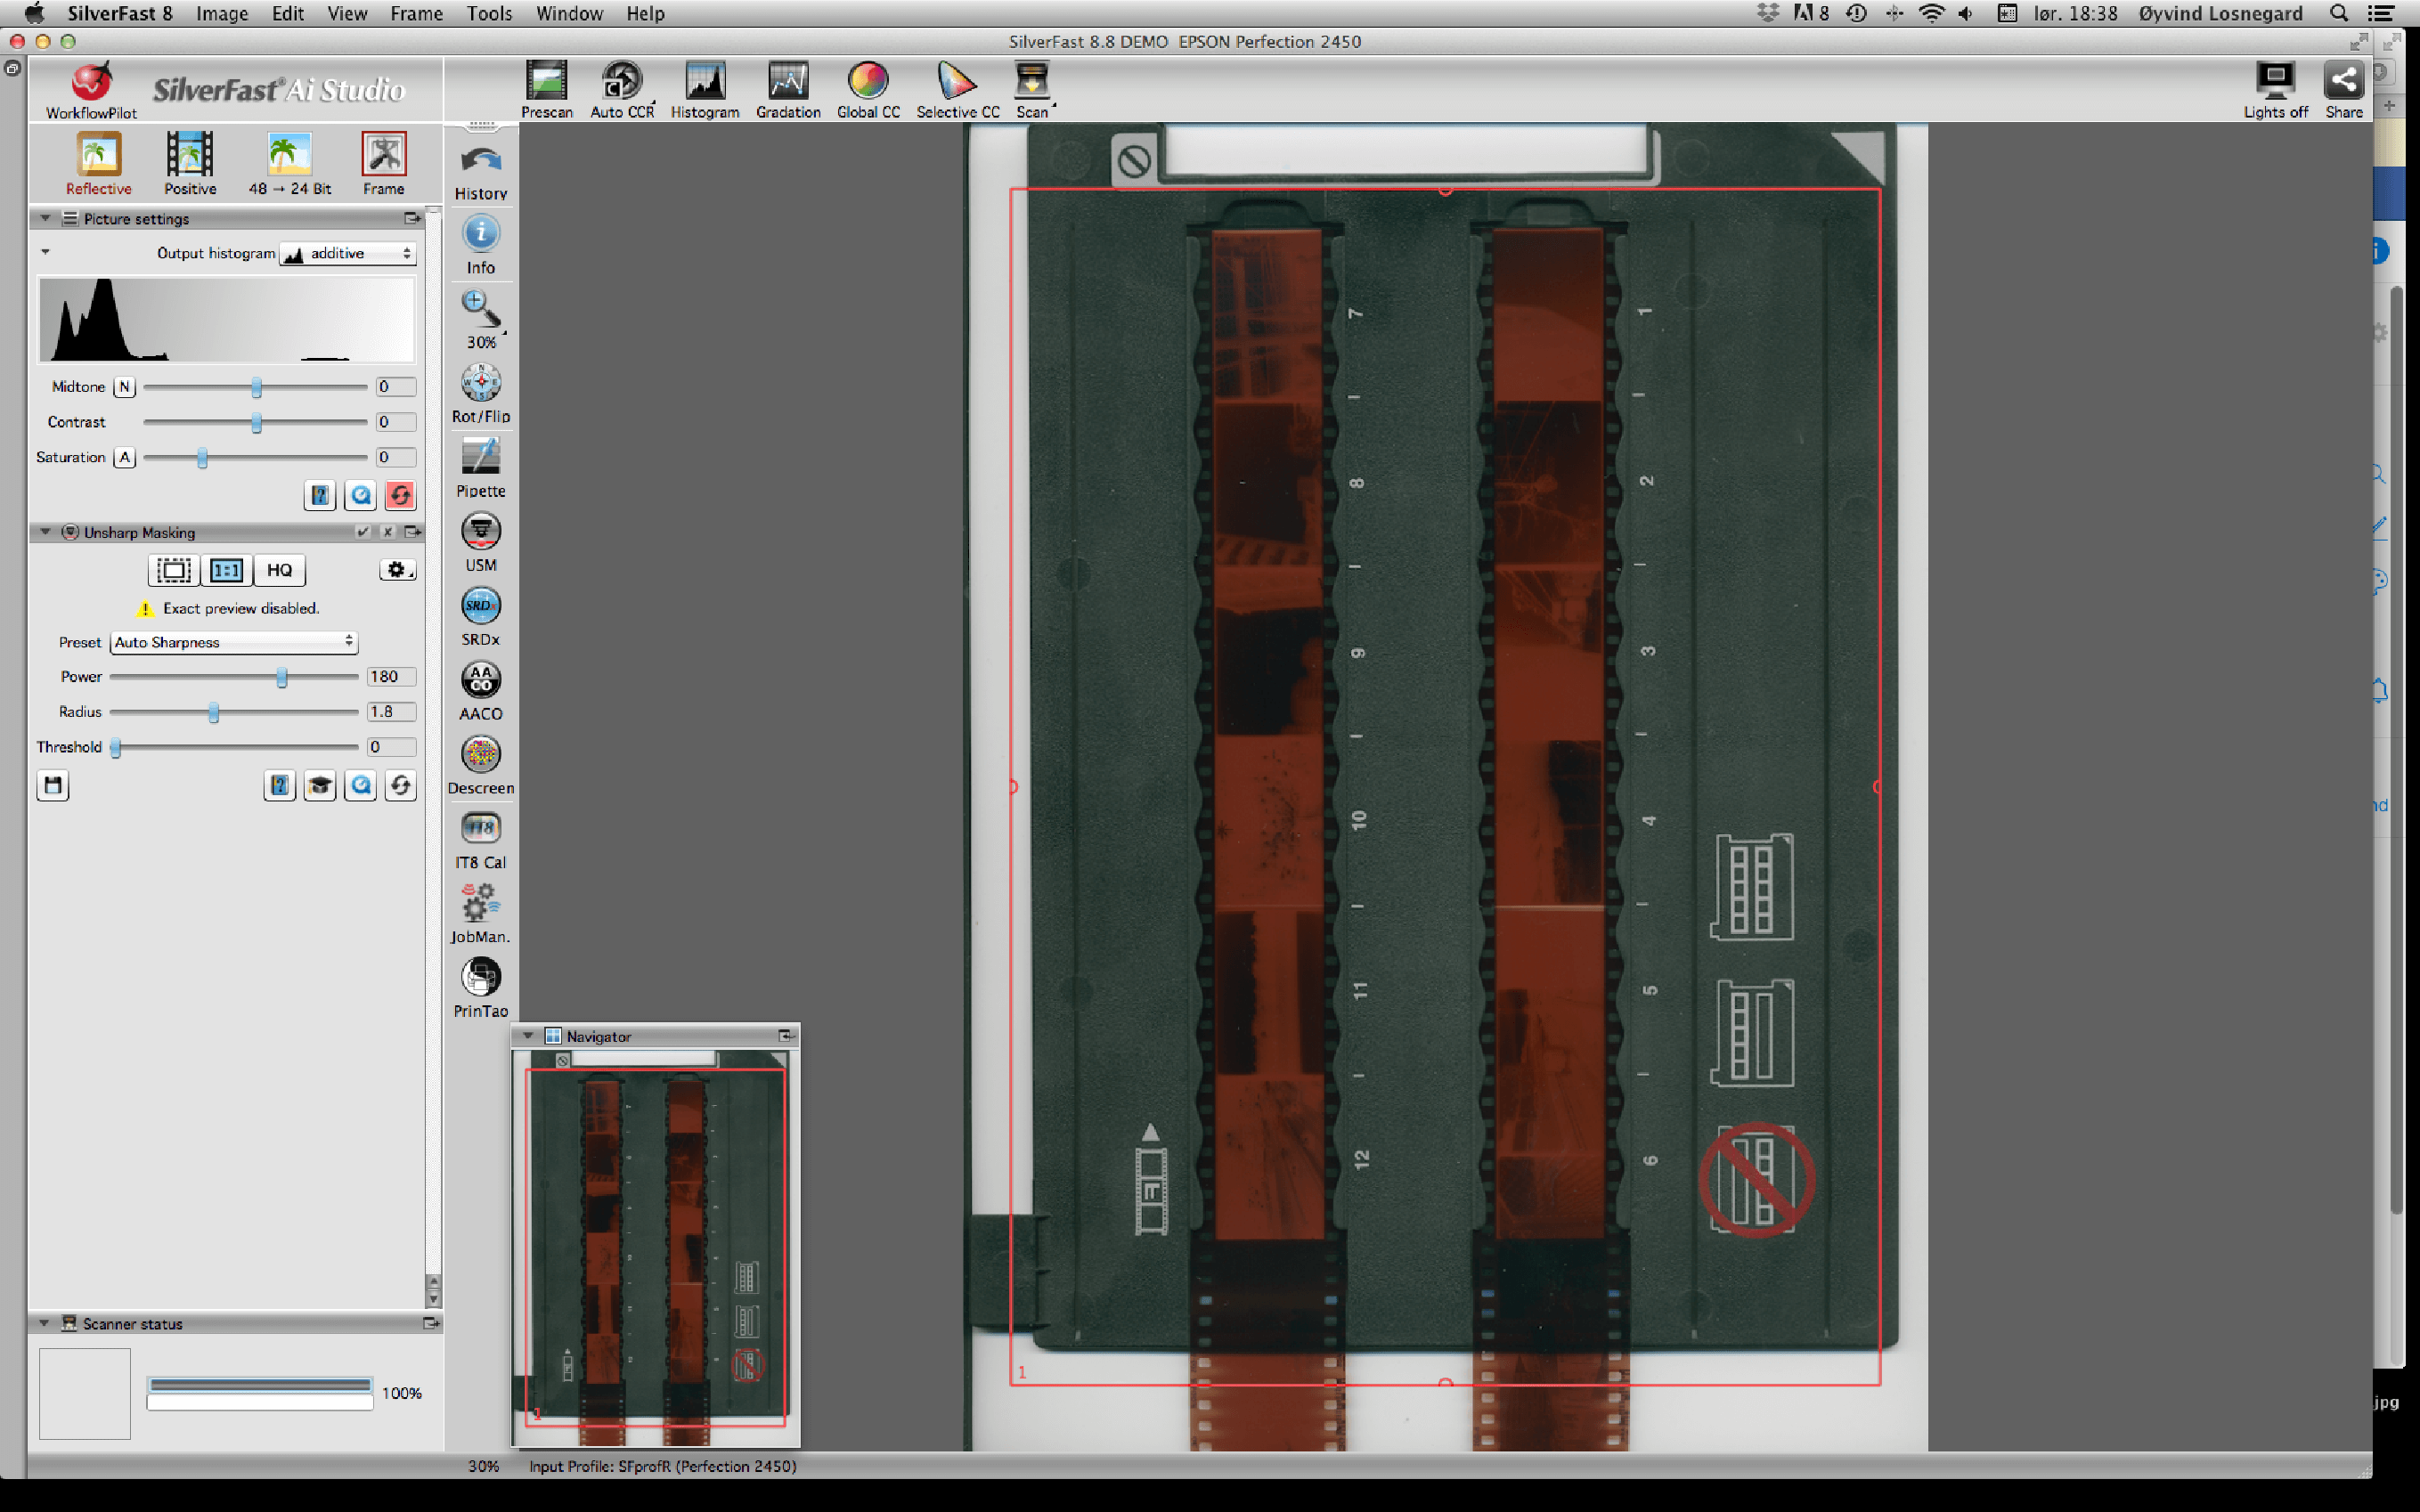Viewport: 2420px width, 1512px height.
Task: Open Spotlight search in menu bar
Action: point(2339,13)
